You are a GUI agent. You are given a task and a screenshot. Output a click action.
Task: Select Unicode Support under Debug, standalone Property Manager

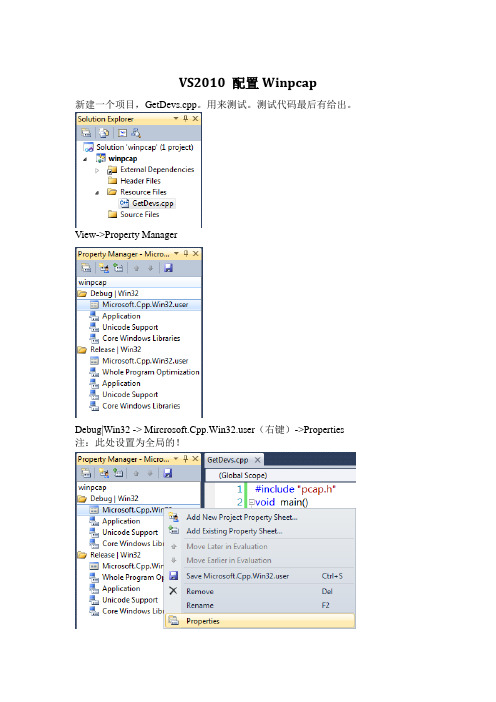124,327
